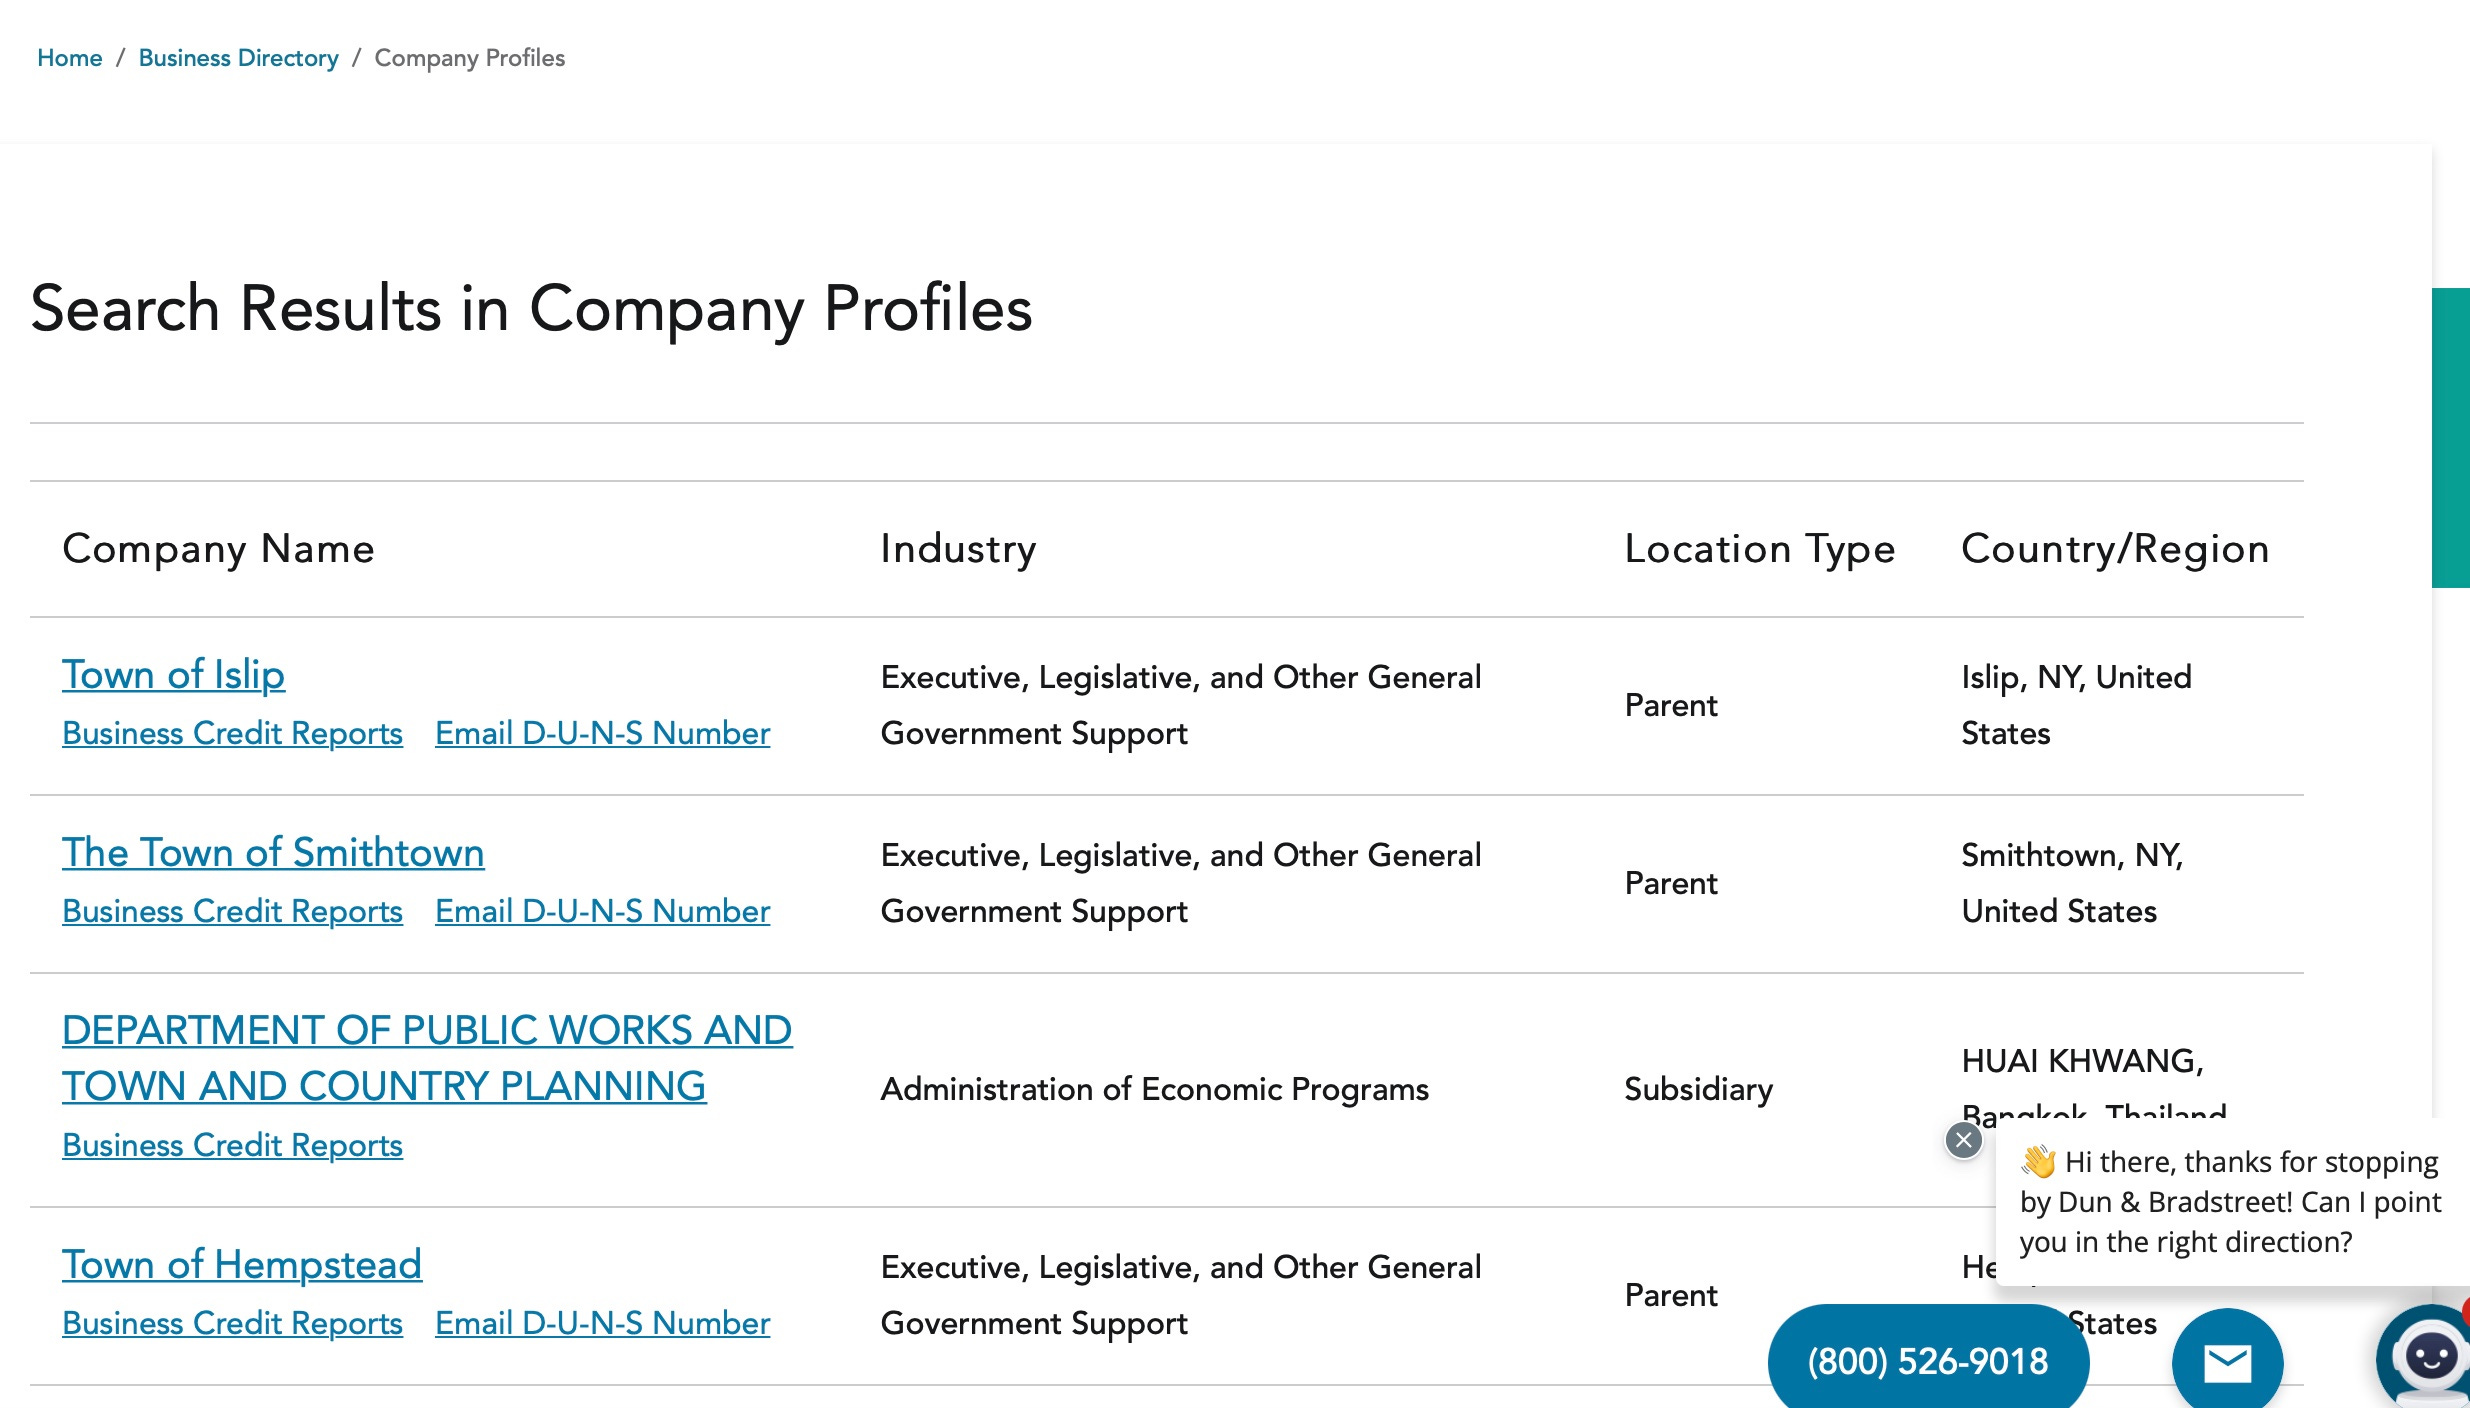The width and height of the screenshot is (2470, 1408).
Task: Open Department of Public Works company link
Action: point(427,1058)
